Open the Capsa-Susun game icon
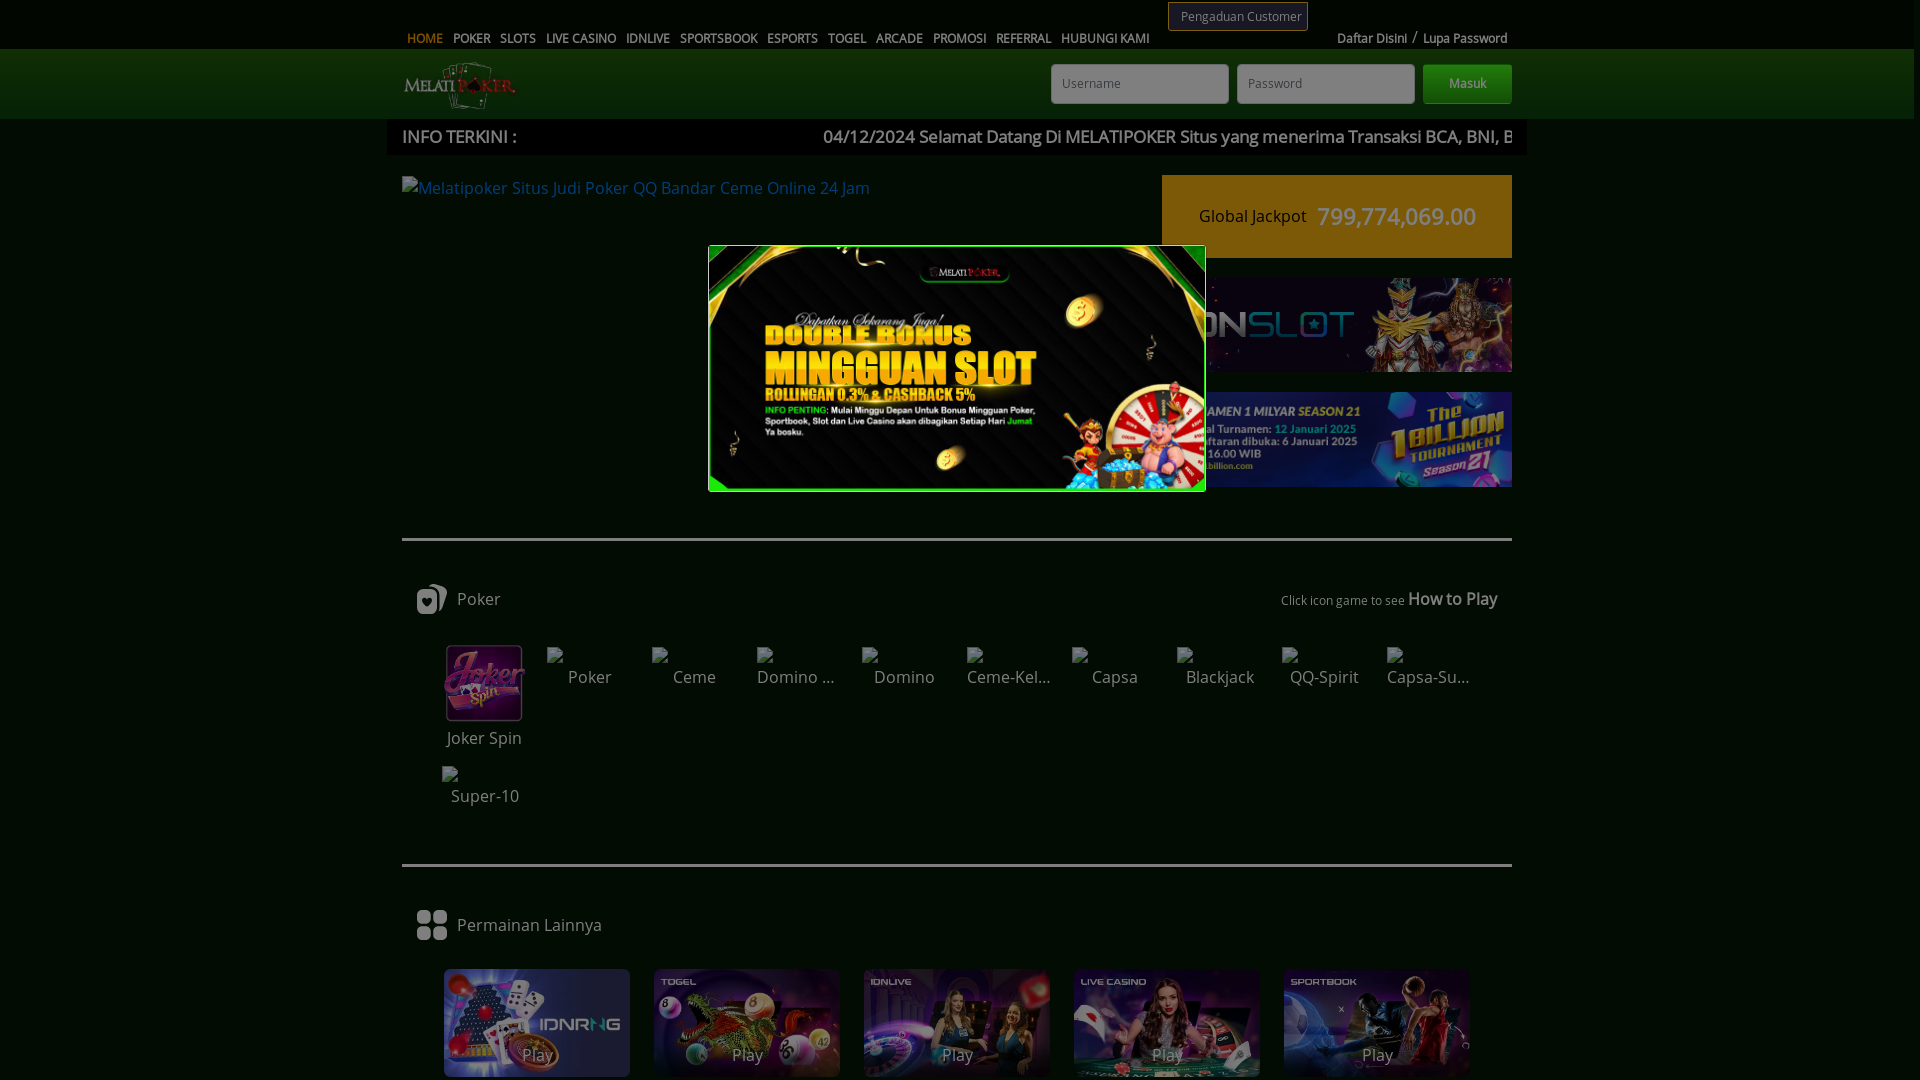This screenshot has height=1080, width=1920. coord(1429,668)
